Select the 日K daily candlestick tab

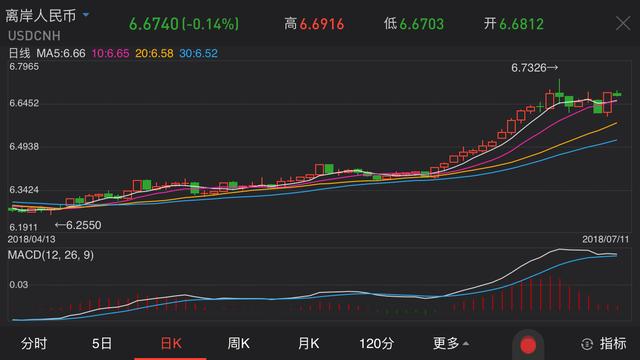(x=171, y=343)
